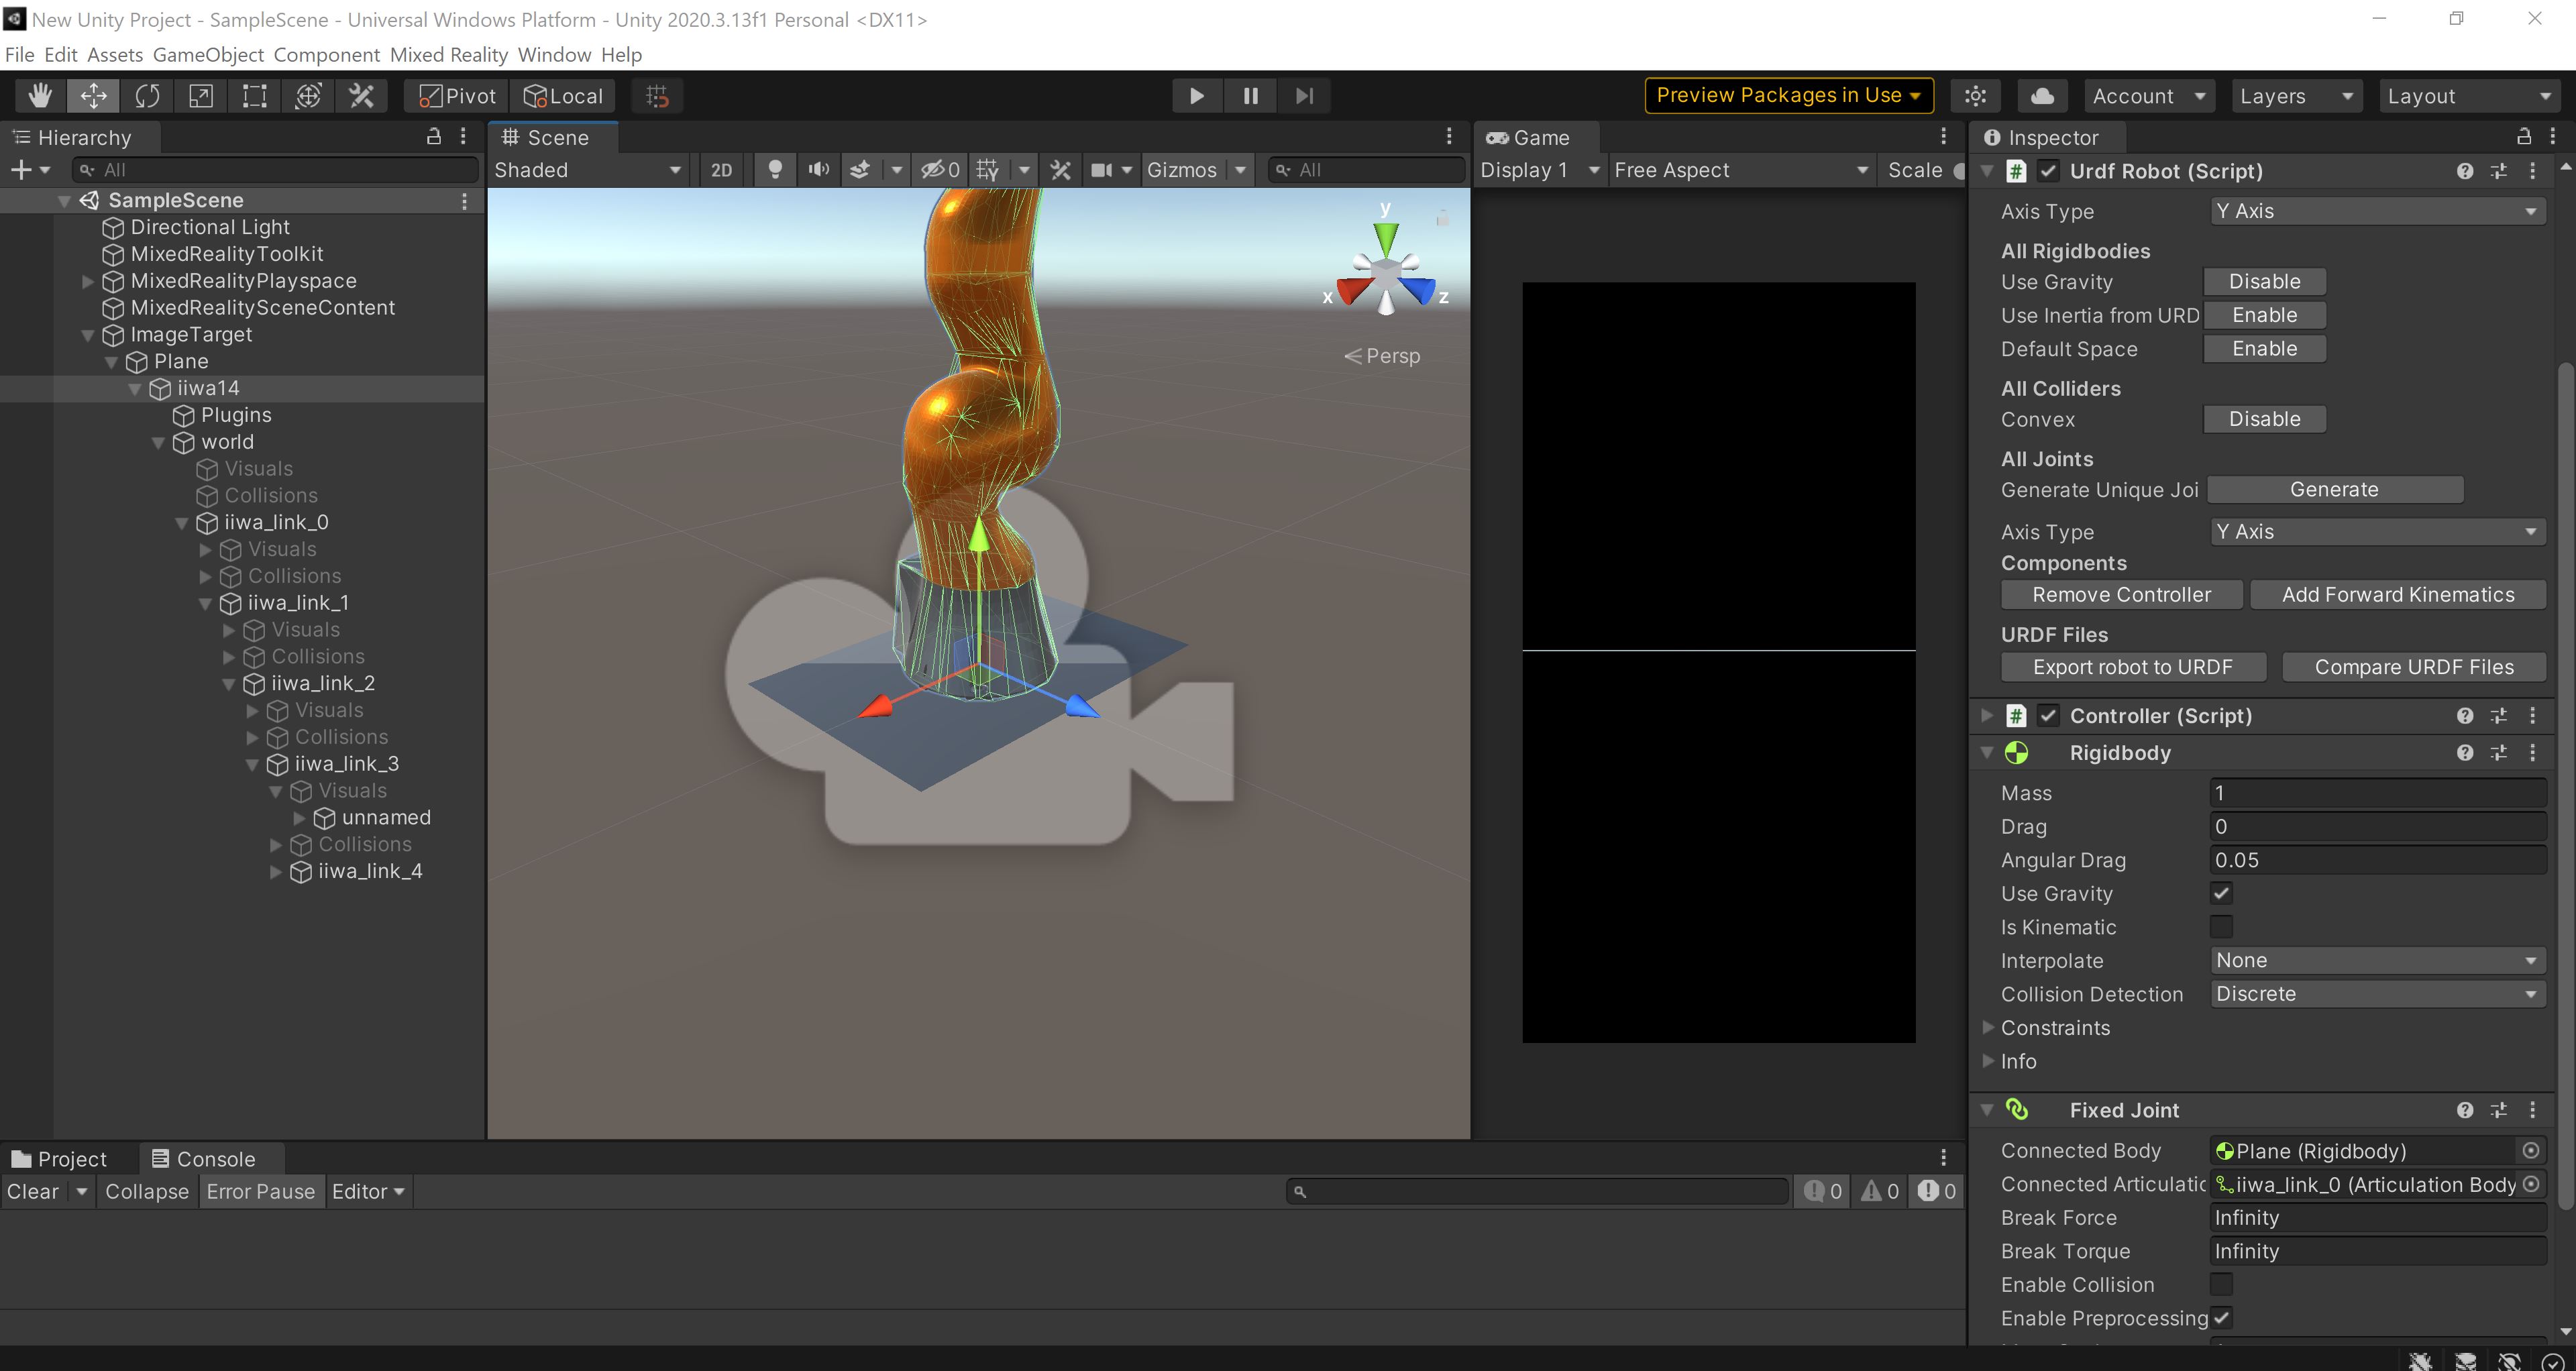This screenshot has width=2576, height=1371.
Task: Open the Cloud services icon
Action: tap(2043, 96)
